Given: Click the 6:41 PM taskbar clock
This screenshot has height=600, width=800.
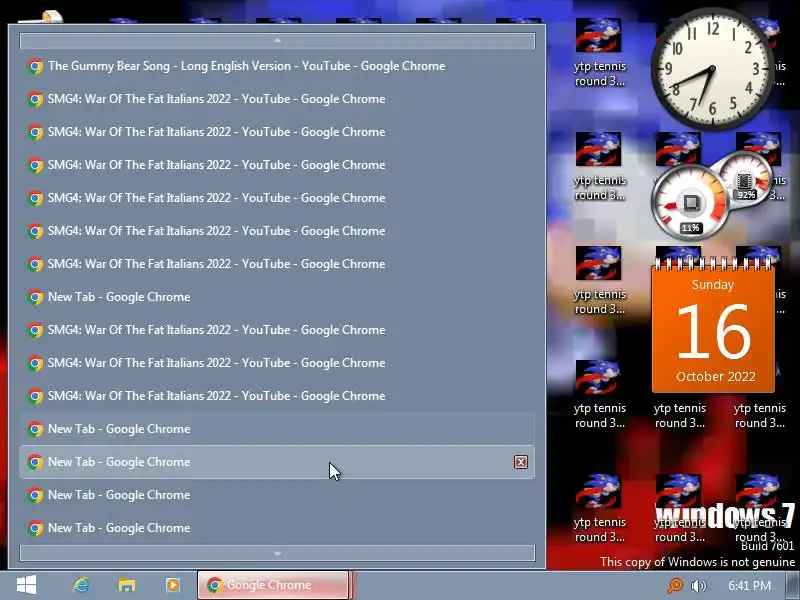Looking at the screenshot, I should point(749,586).
